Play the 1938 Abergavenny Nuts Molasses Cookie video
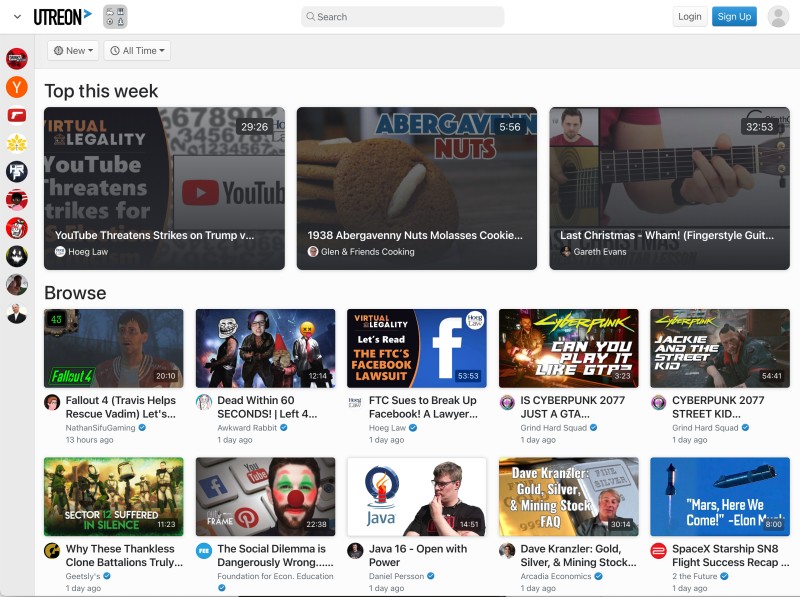Image resolution: width=800 pixels, height=597 pixels. pos(417,188)
